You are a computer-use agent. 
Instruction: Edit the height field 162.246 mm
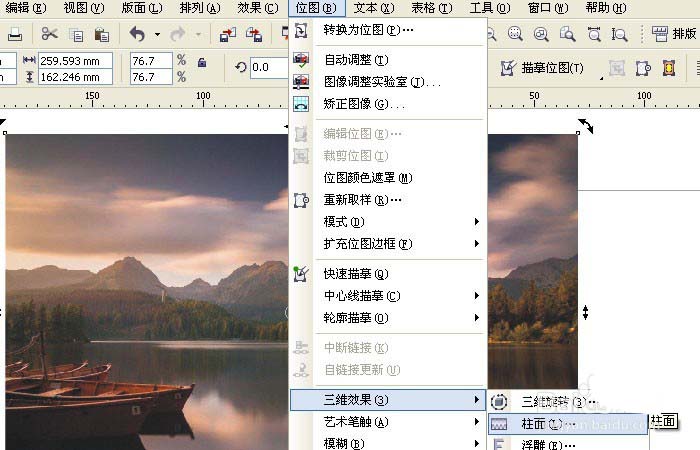click(x=75, y=77)
